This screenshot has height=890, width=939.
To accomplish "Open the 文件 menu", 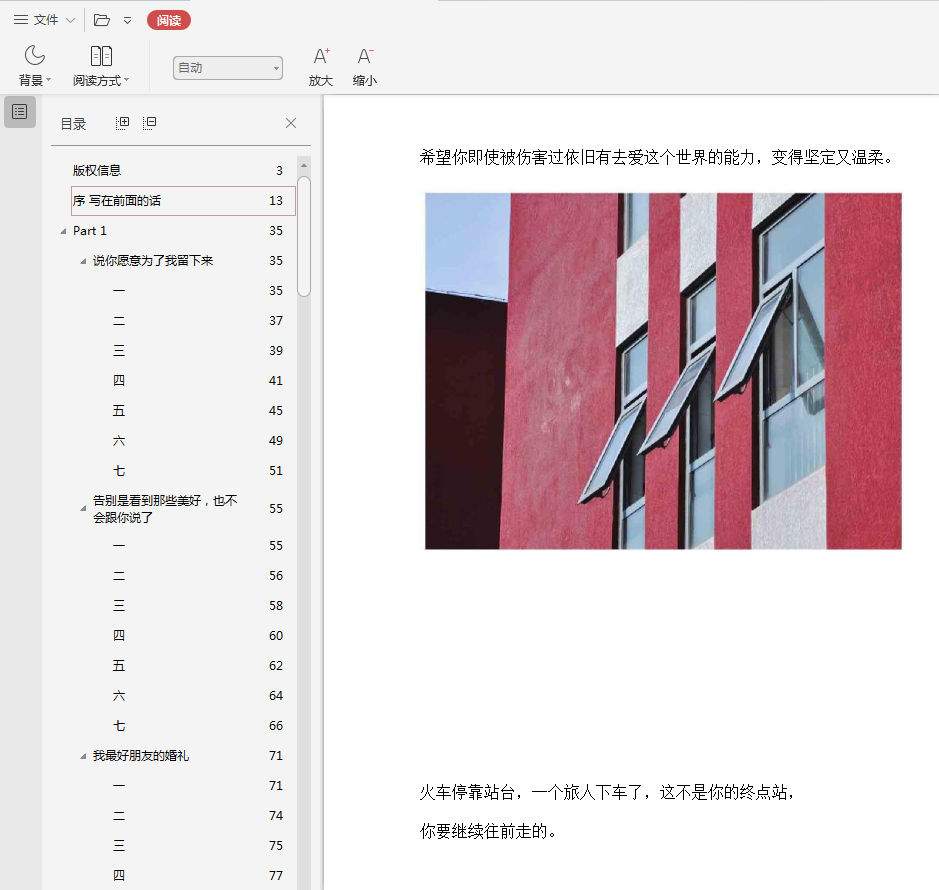I will click(x=44, y=20).
